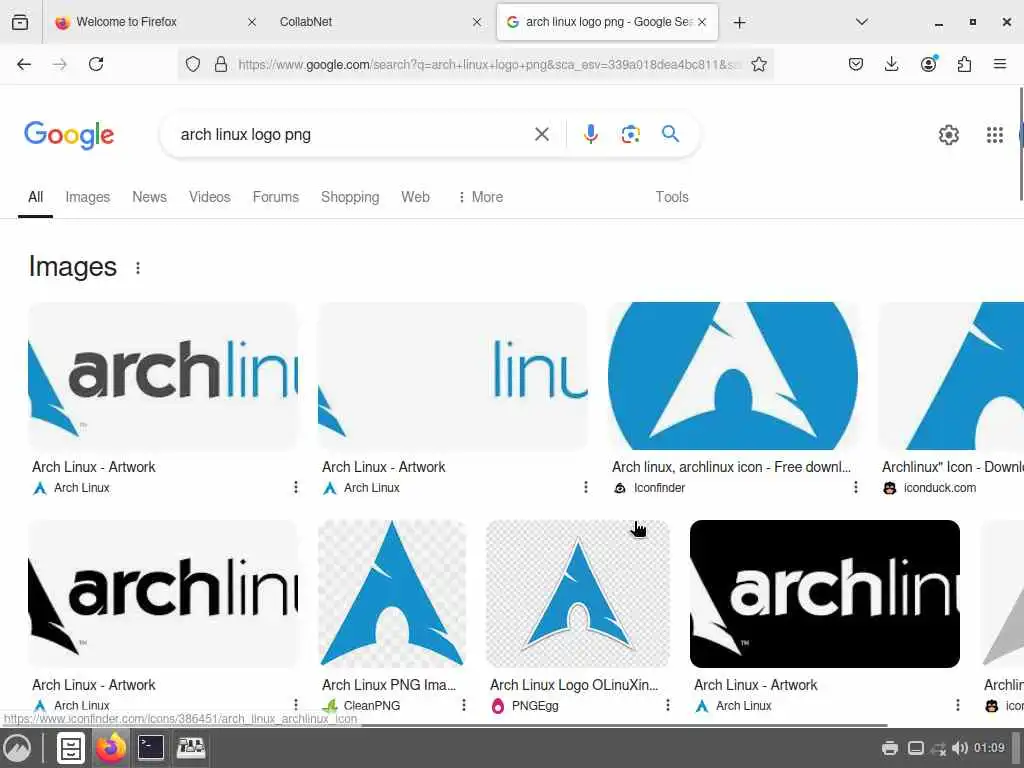Open new tab with plus button
Image resolution: width=1024 pixels, height=768 pixels.
click(x=739, y=23)
